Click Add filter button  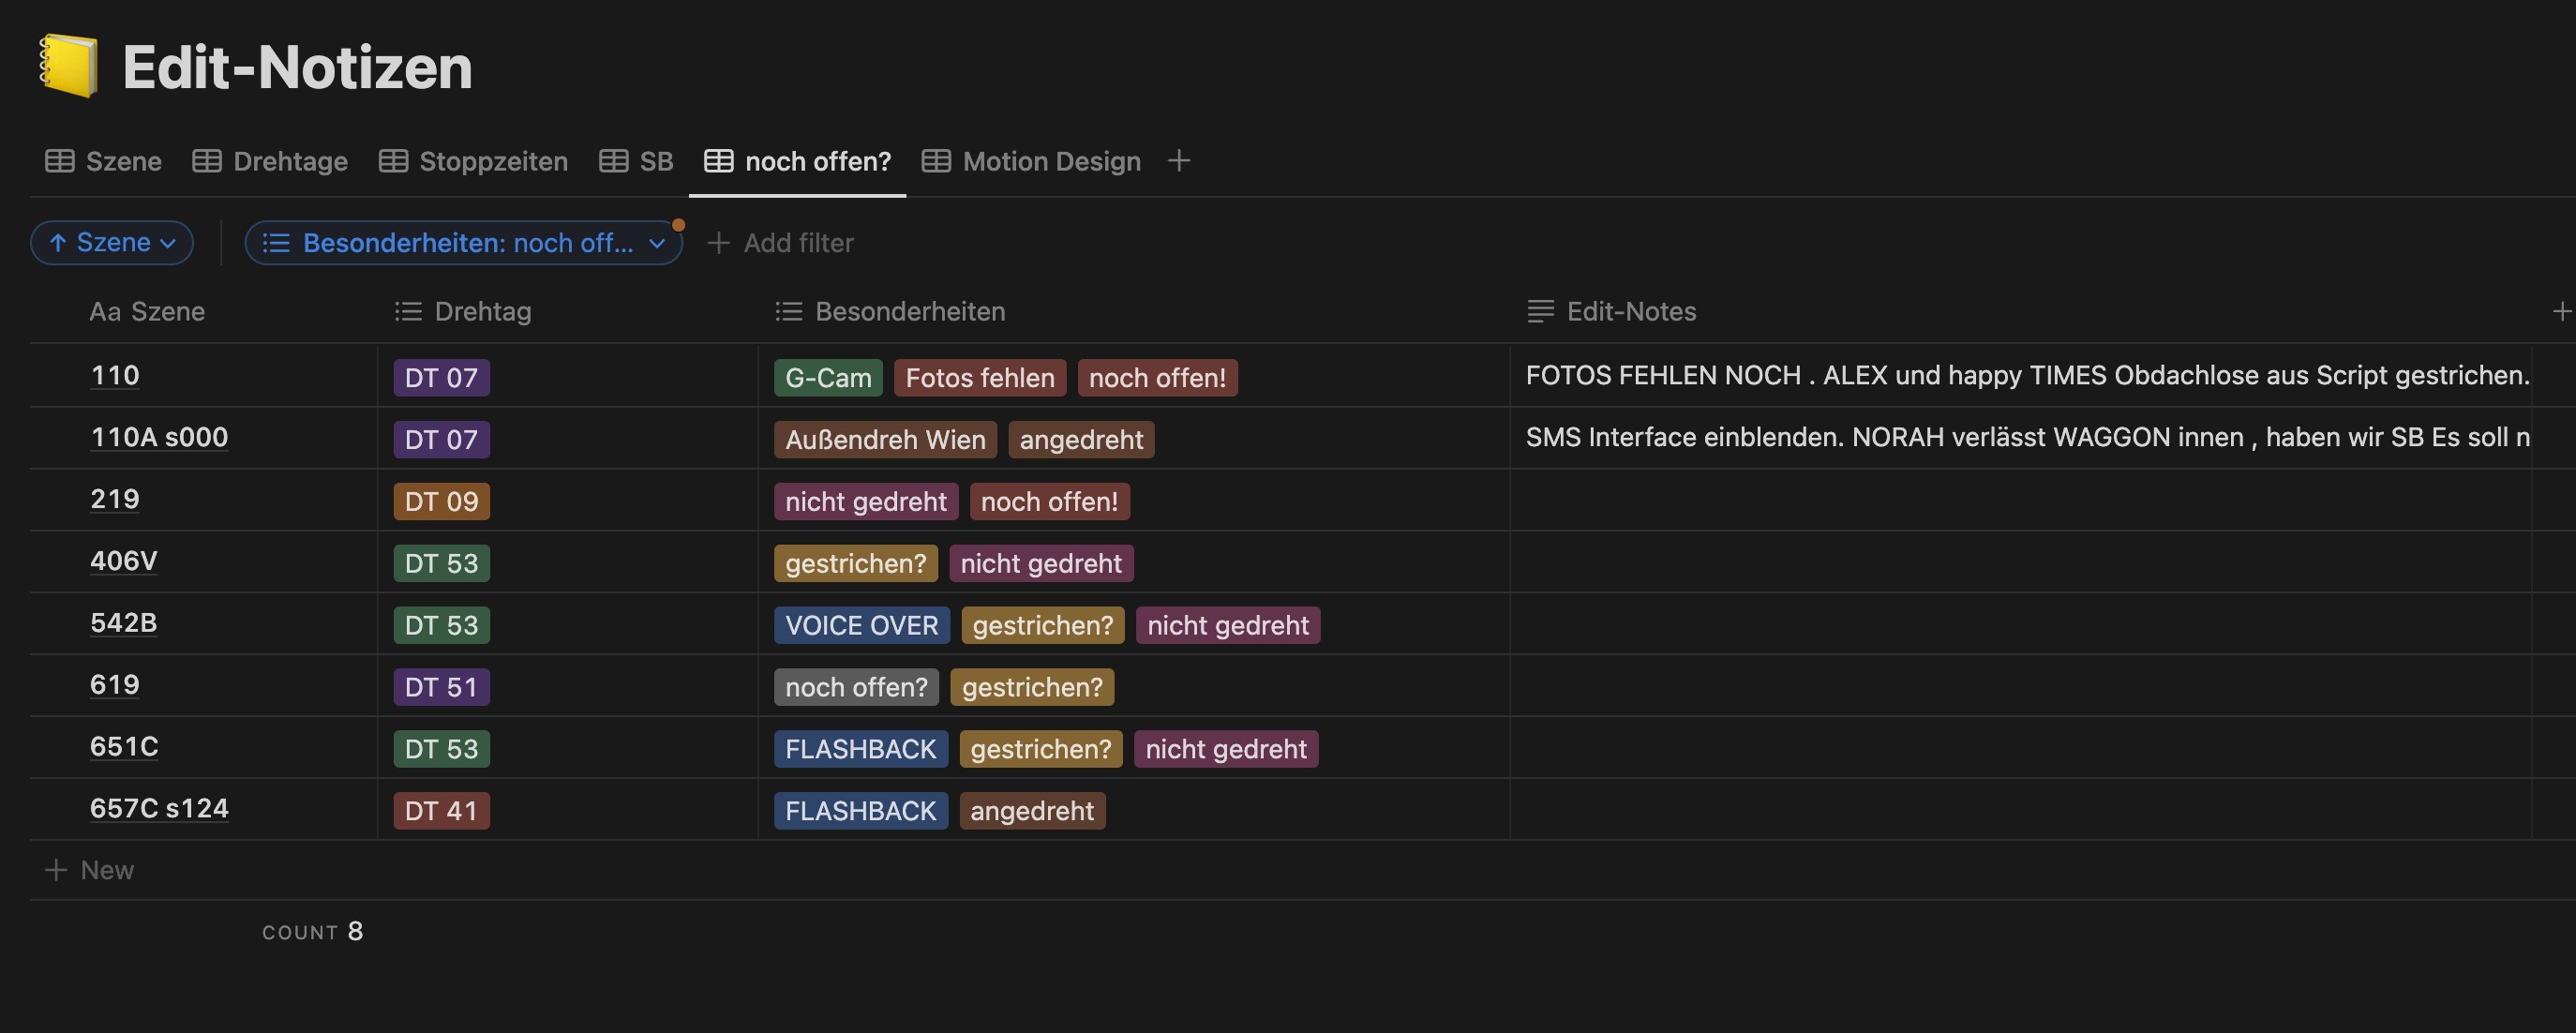[782, 242]
